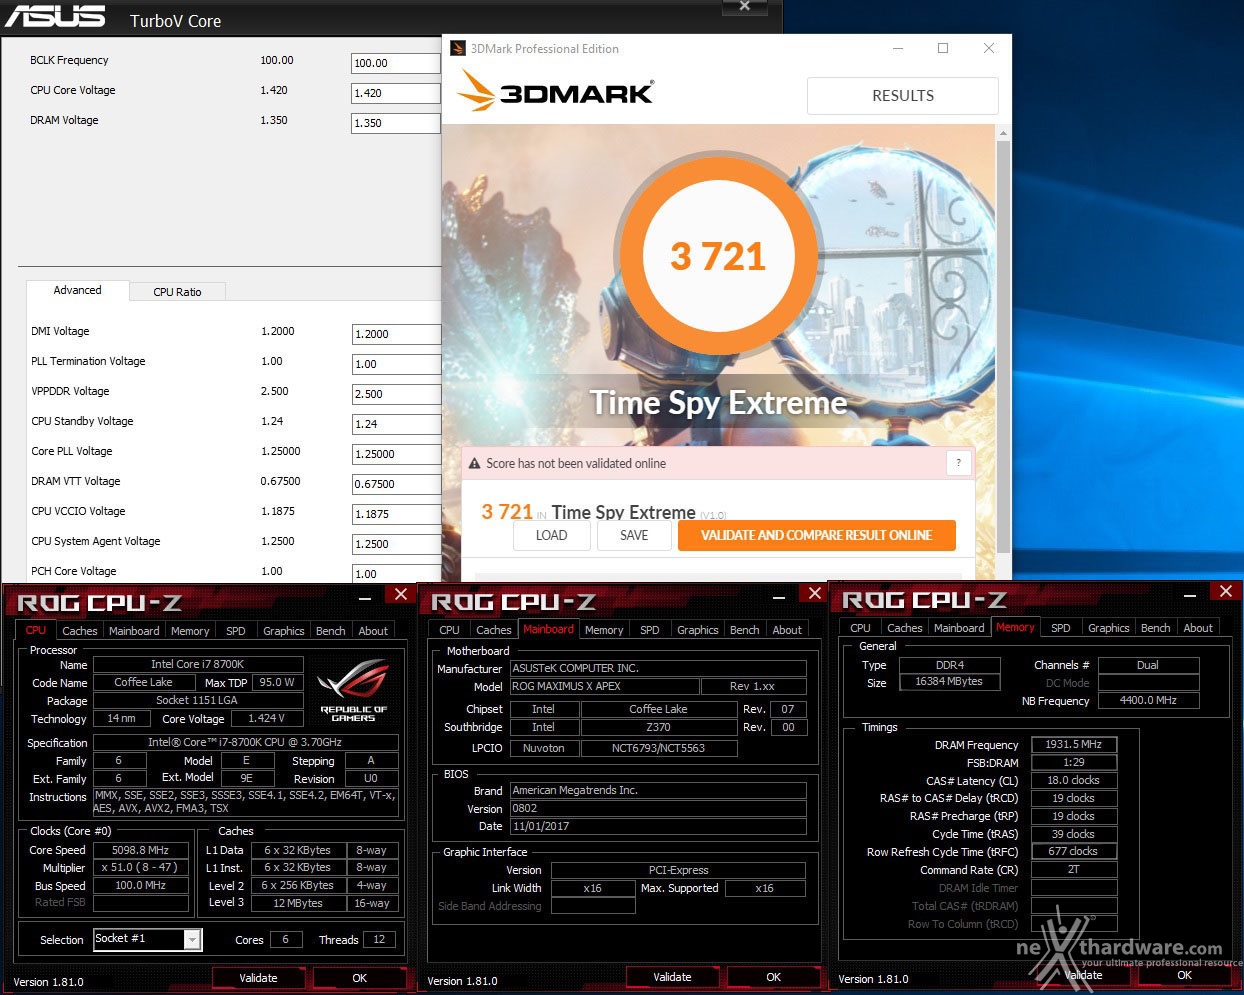The width and height of the screenshot is (1244, 995).
Task: Click the LOAD button in 3DMark
Action: tap(551, 535)
